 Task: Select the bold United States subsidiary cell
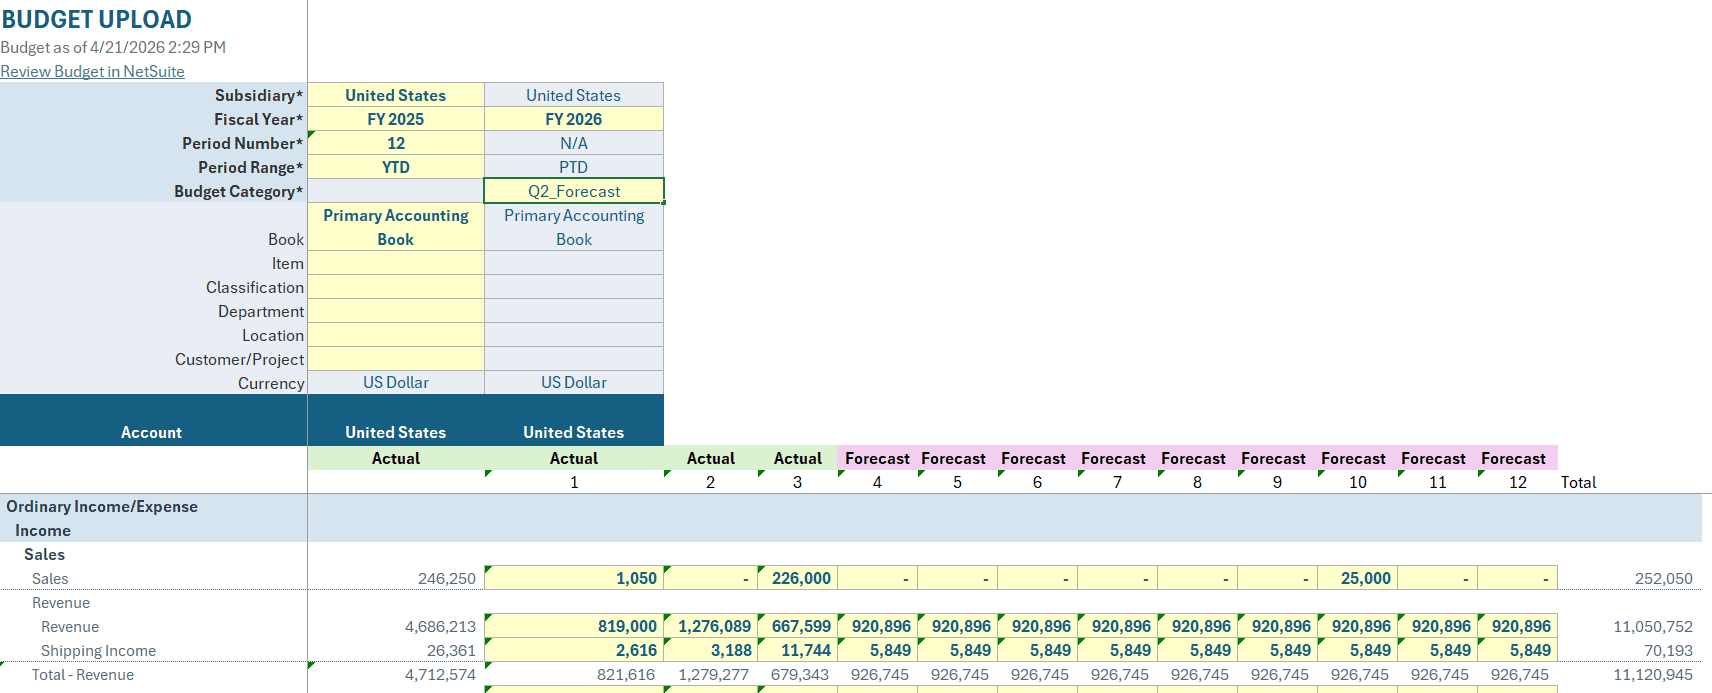pyautogui.click(x=396, y=95)
